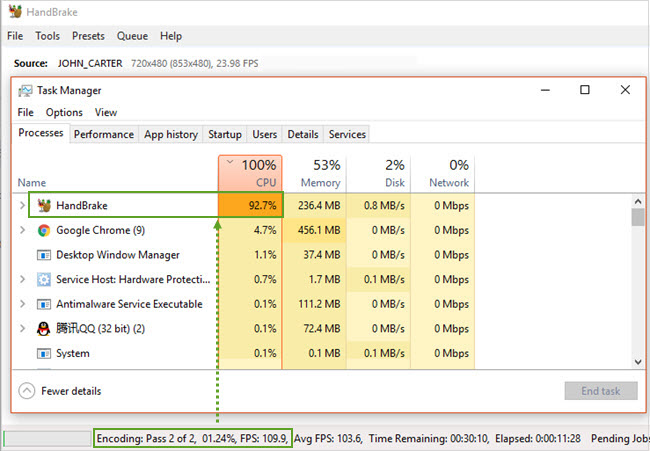Click the HandBrake pineapple icon in title bar
Screen dimensions: 650x451
point(15,12)
